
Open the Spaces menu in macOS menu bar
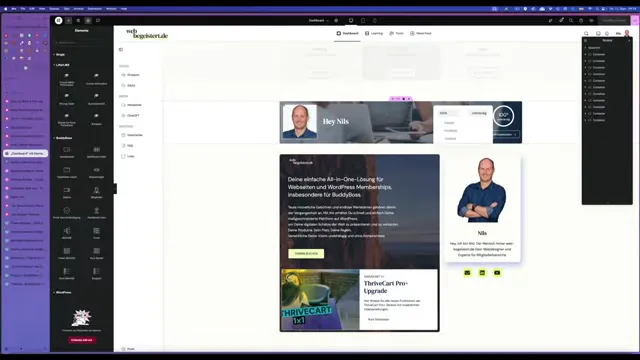pos(54,9)
